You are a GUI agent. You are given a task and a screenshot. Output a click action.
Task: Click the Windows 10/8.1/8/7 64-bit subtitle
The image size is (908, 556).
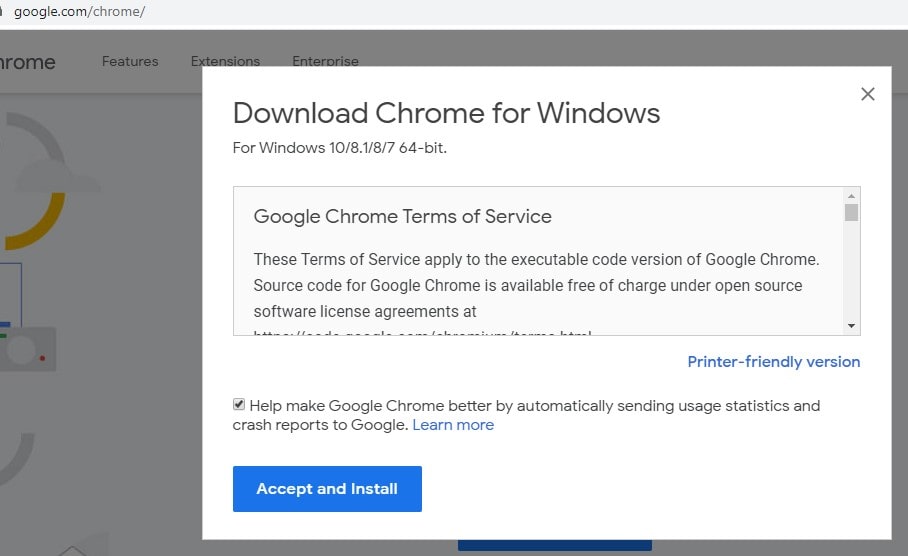[339, 148]
